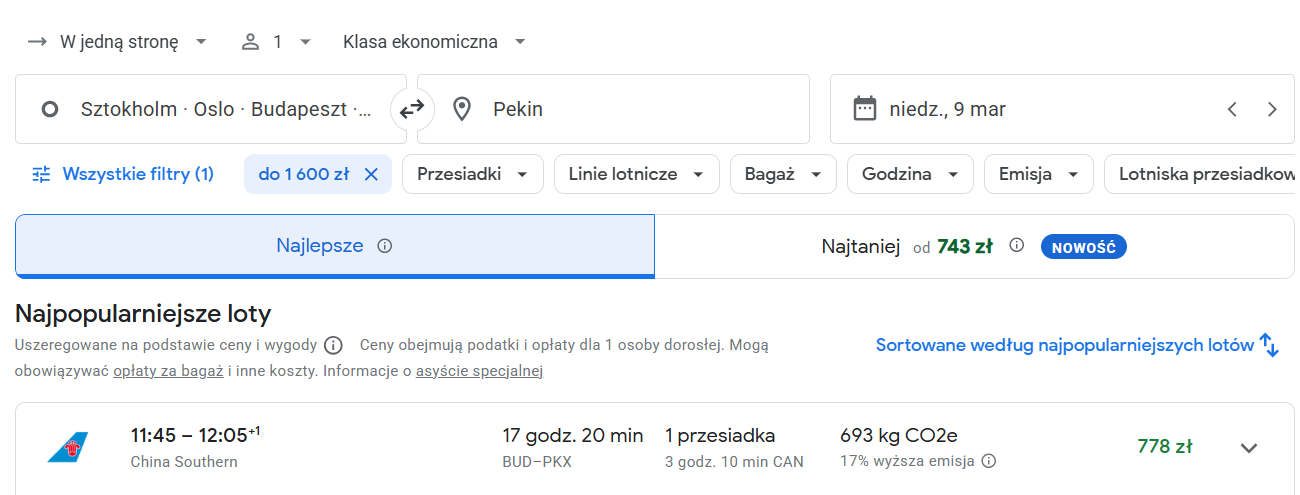Click '693 kg CO2e' emission value
This screenshot has height=495, width=1300.
[899, 435]
